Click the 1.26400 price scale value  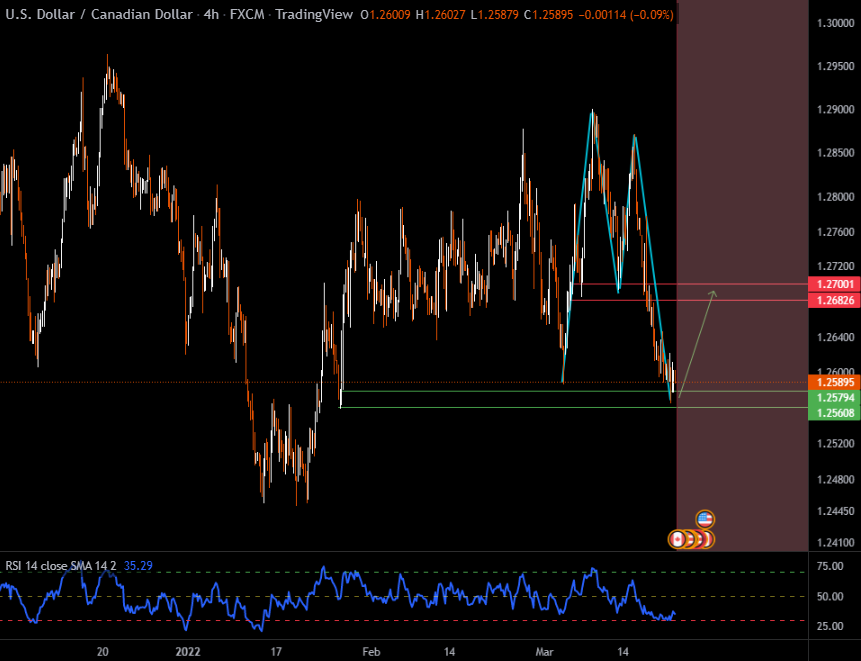(x=836, y=337)
